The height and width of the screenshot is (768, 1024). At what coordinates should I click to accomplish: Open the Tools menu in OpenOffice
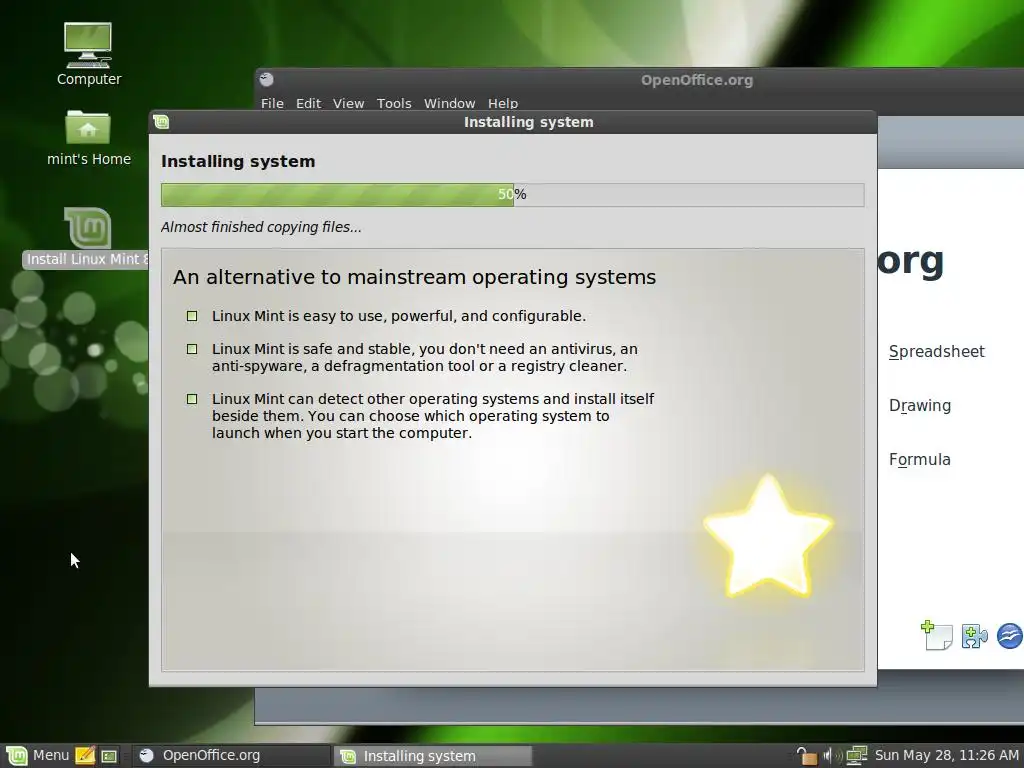tap(394, 103)
